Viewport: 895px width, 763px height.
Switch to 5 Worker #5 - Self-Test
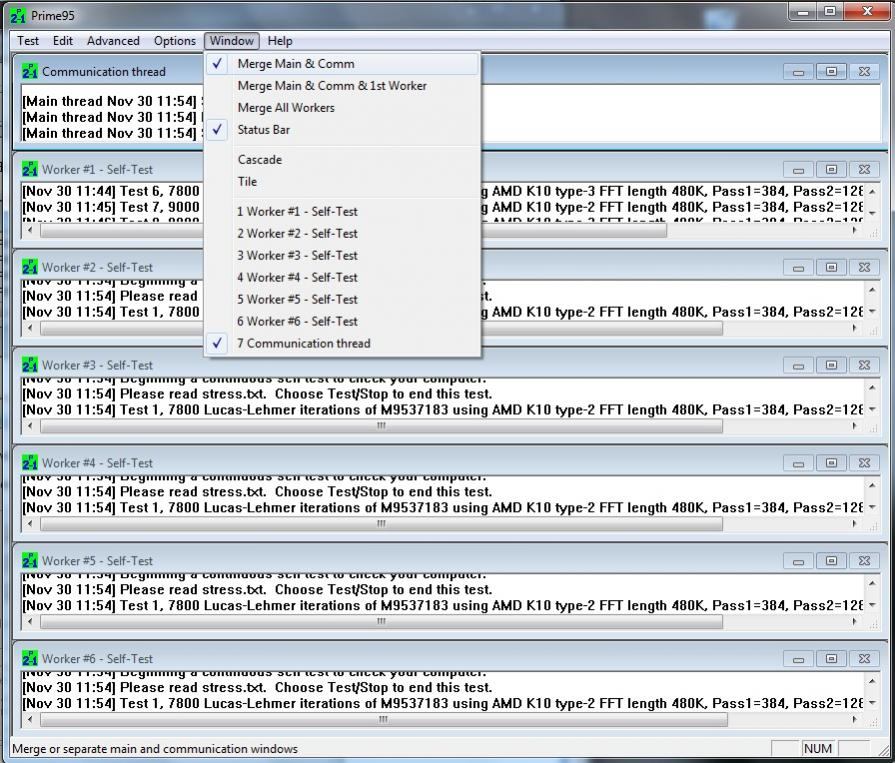point(342,300)
